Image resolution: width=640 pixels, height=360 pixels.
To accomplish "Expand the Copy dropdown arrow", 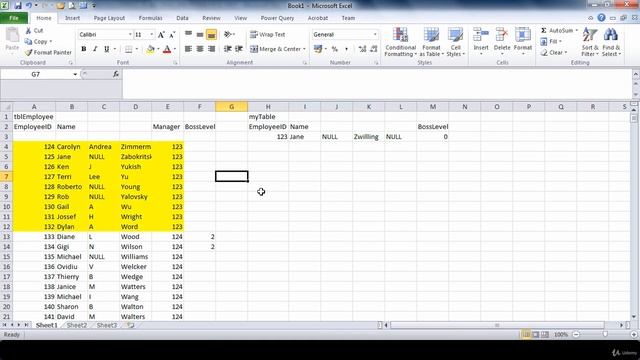I will [x=51, y=42].
